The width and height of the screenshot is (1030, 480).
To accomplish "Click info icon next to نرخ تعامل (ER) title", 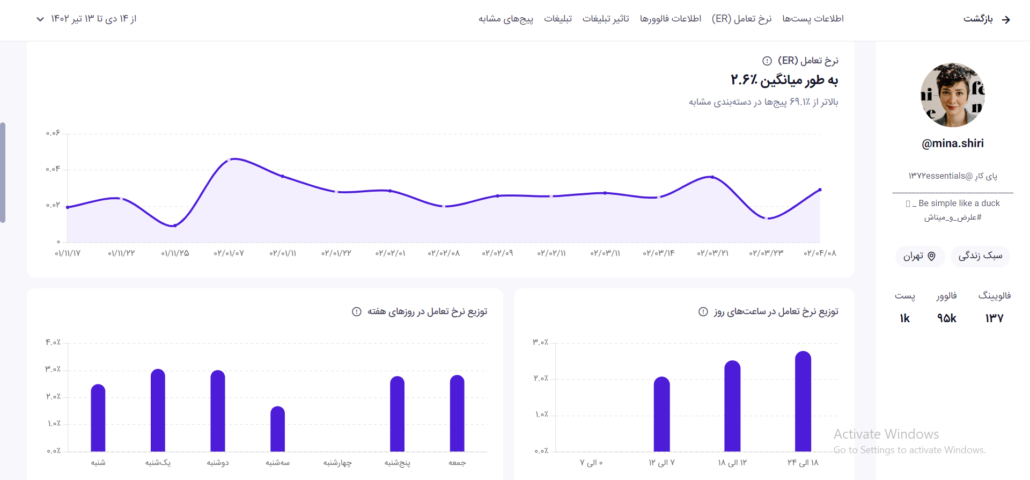I will pyautogui.click(x=767, y=60).
